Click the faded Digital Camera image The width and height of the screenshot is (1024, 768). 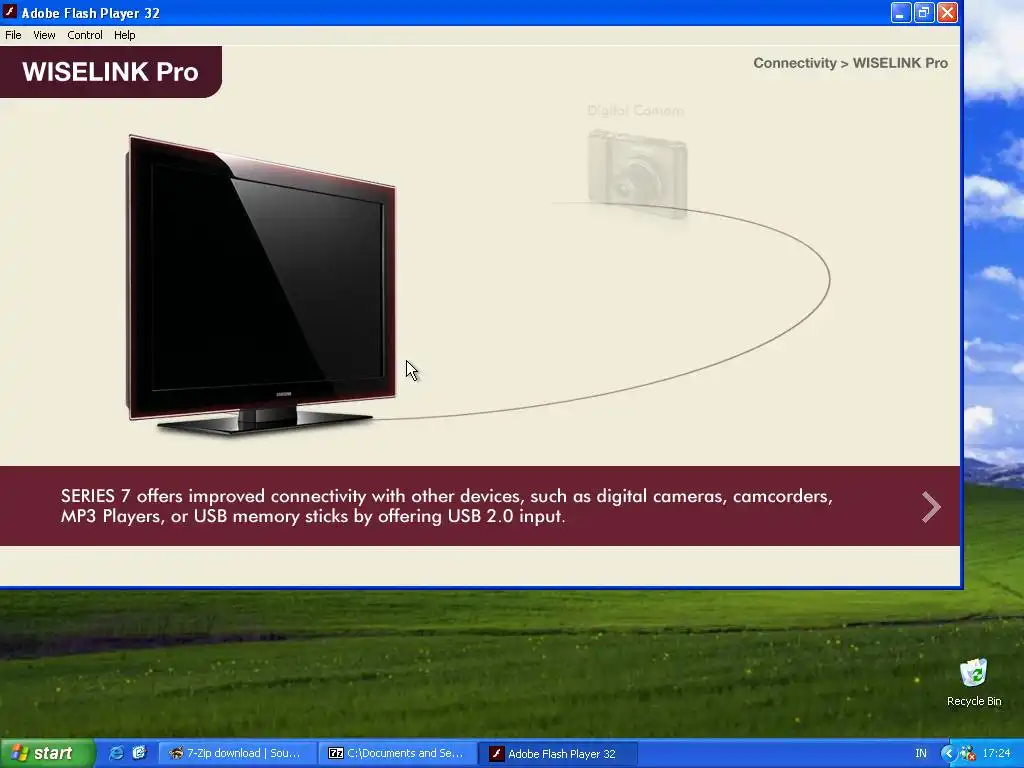[x=637, y=172]
